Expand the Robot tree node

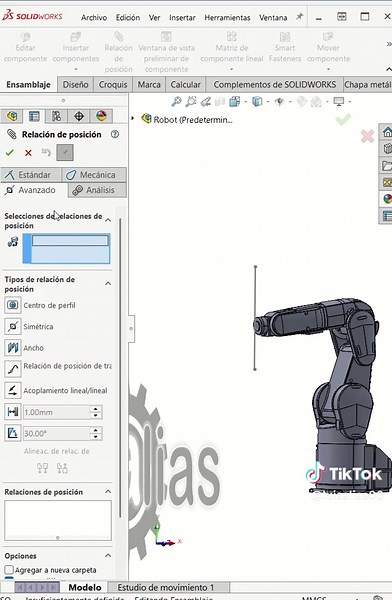133,119
